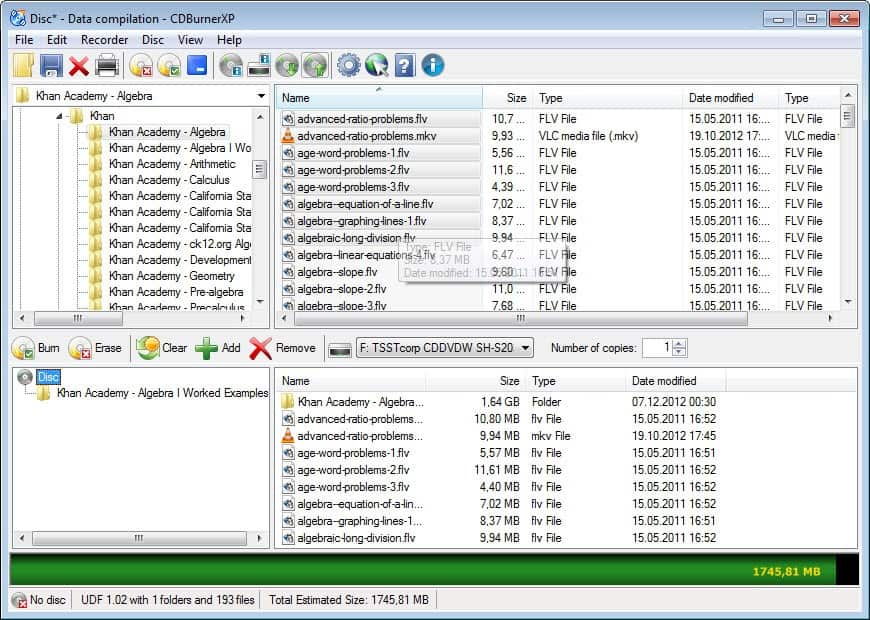Click VLC cone icon of advanced-ratio-problems.mkv

tap(288, 136)
